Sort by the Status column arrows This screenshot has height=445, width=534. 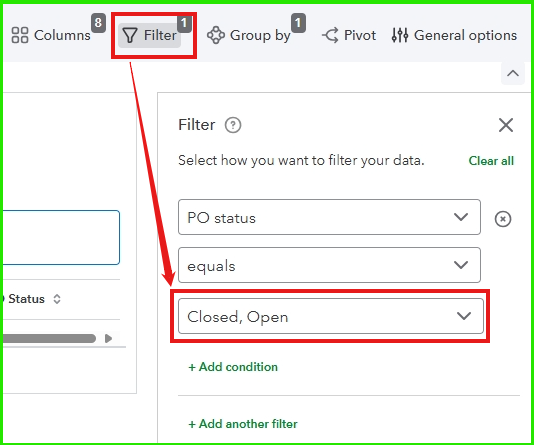(x=57, y=299)
